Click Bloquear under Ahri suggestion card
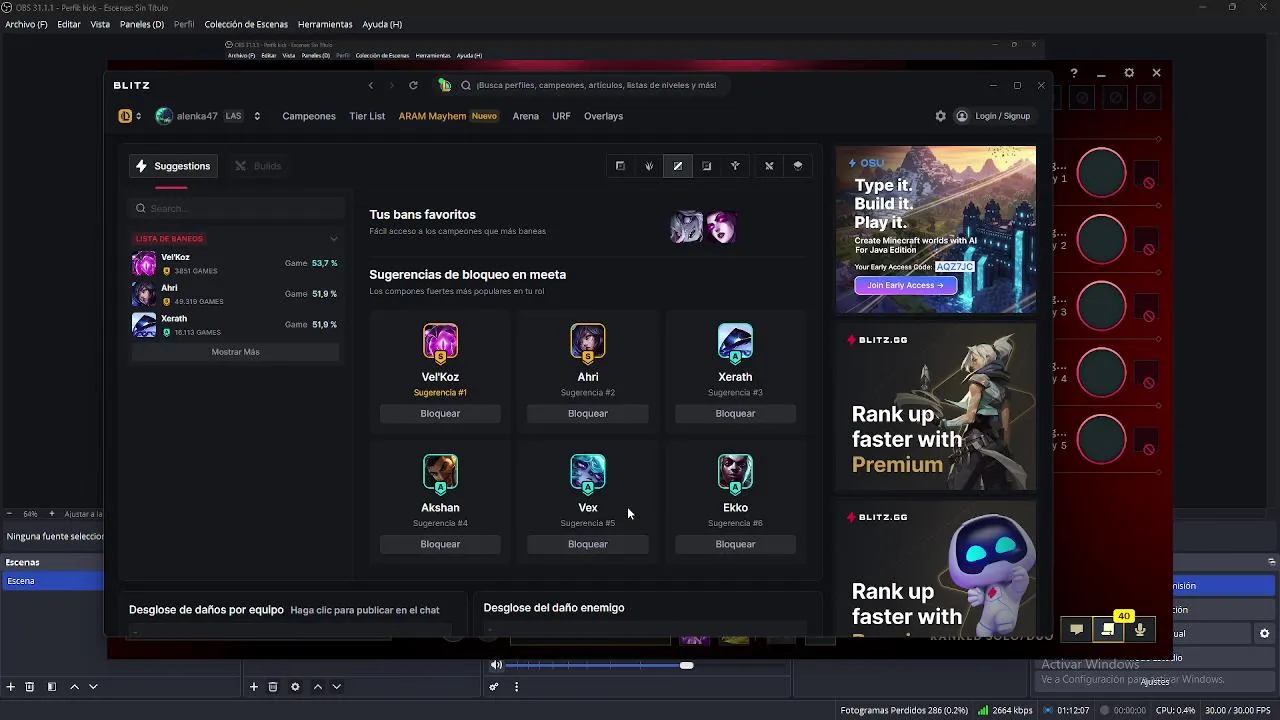The width and height of the screenshot is (1280, 720). click(588, 414)
